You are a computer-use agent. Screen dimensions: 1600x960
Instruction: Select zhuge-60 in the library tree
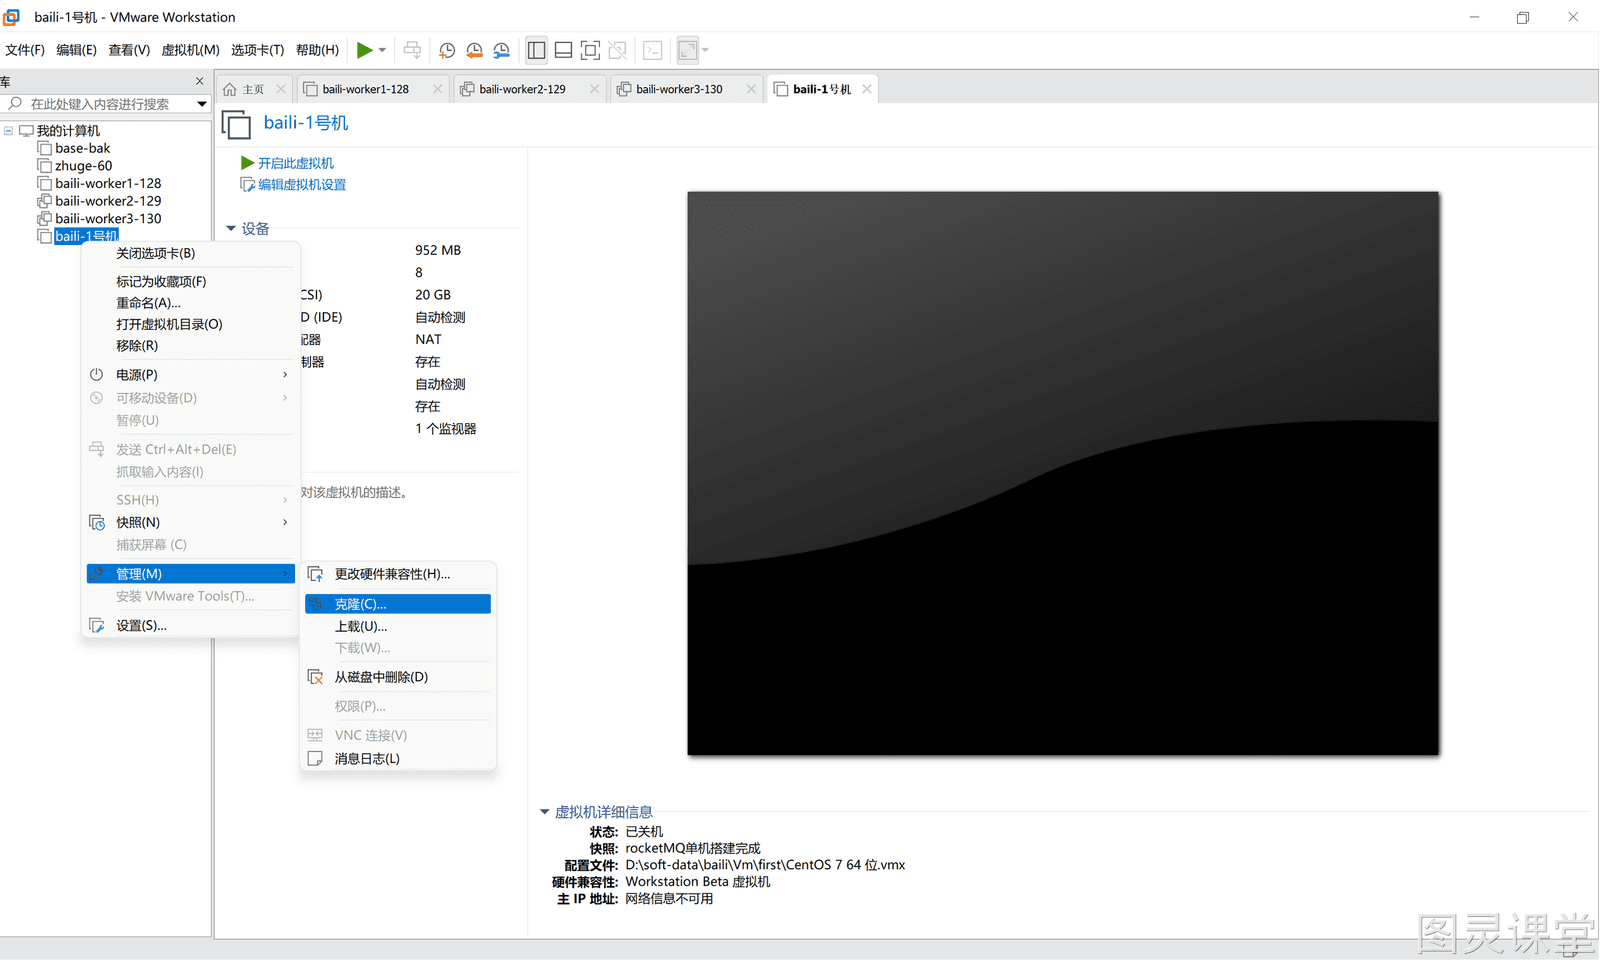pos(83,166)
